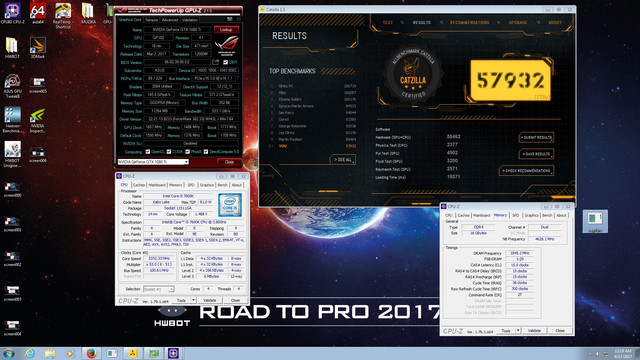Toggle the DirectCompute 5.0 checkbox in GPU-Z
This screenshot has height=360, width=640.
[206, 152]
